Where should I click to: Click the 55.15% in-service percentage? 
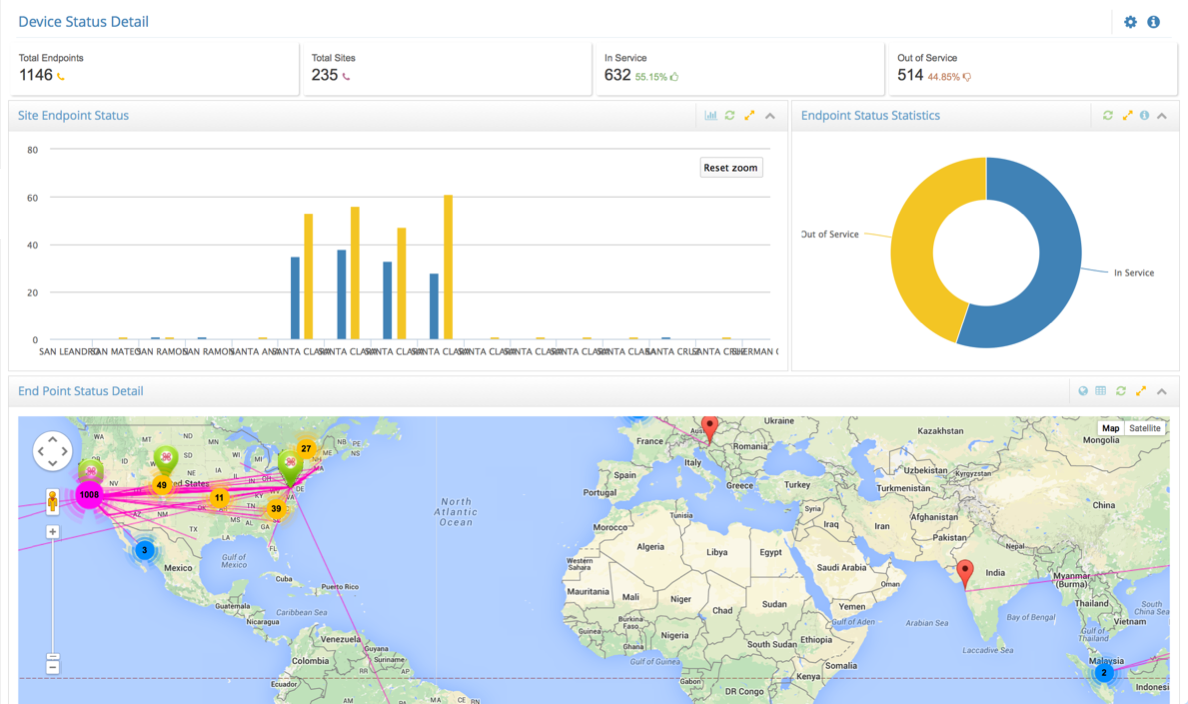(651, 77)
